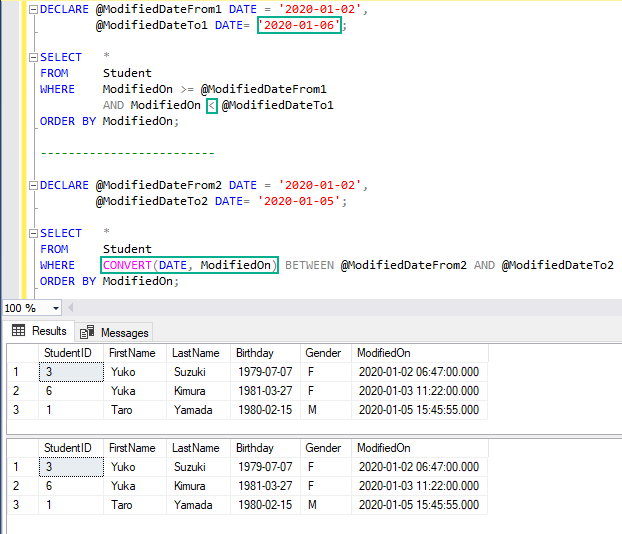Screen dimensions: 622x534
Task: Click 1980-02-15 cell in first grid
Action: tap(265, 410)
